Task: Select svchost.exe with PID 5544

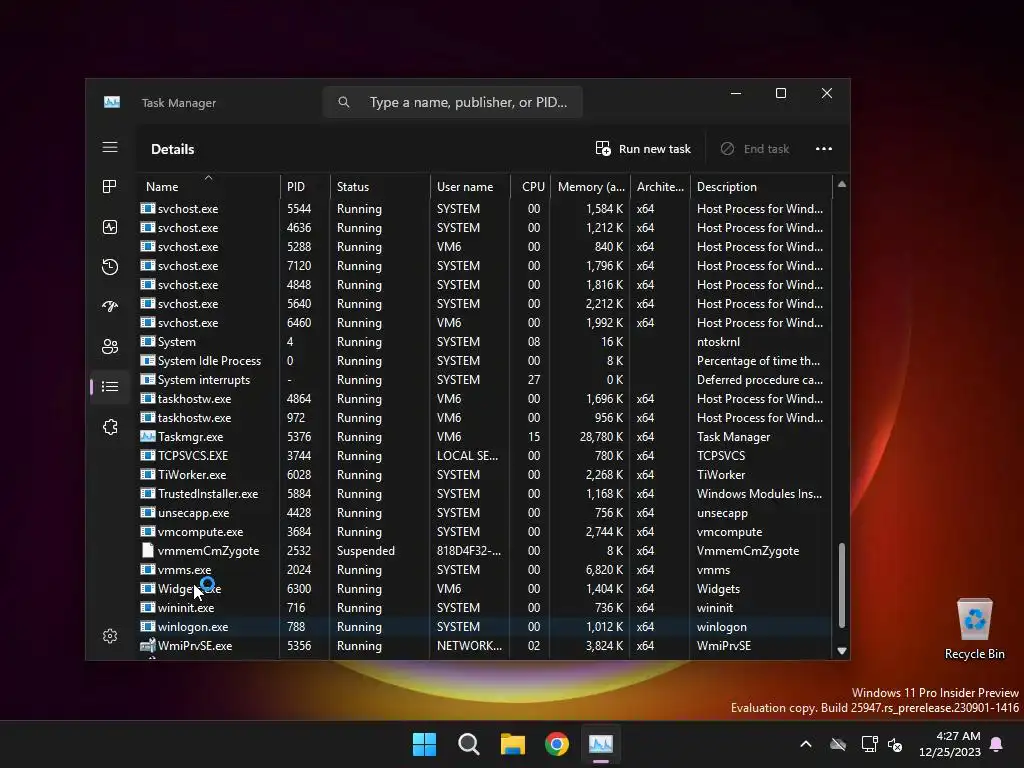Action: pyautogui.click(x=485, y=209)
